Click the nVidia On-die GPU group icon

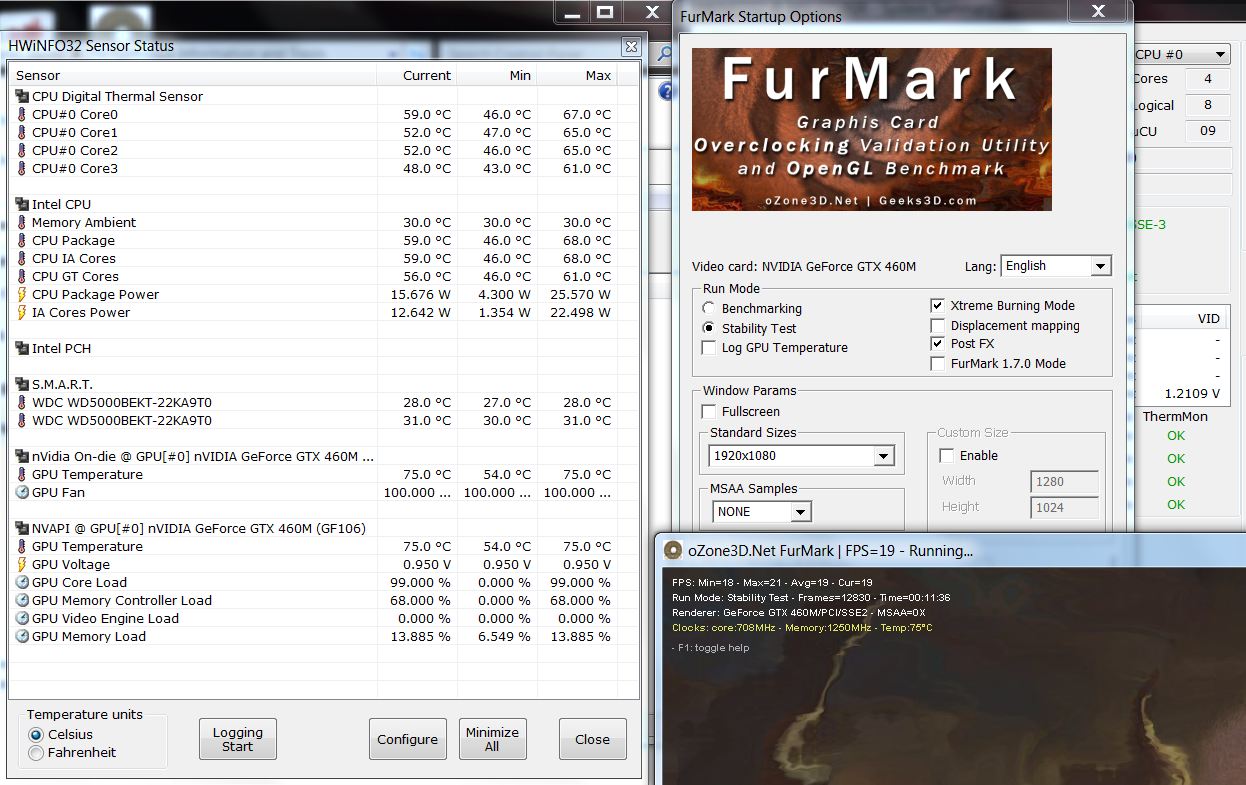click(22, 456)
